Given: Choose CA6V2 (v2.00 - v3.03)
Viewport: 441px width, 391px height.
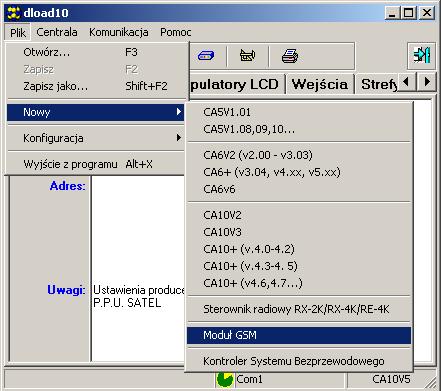Looking at the screenshot, I should tap(299, 155).
